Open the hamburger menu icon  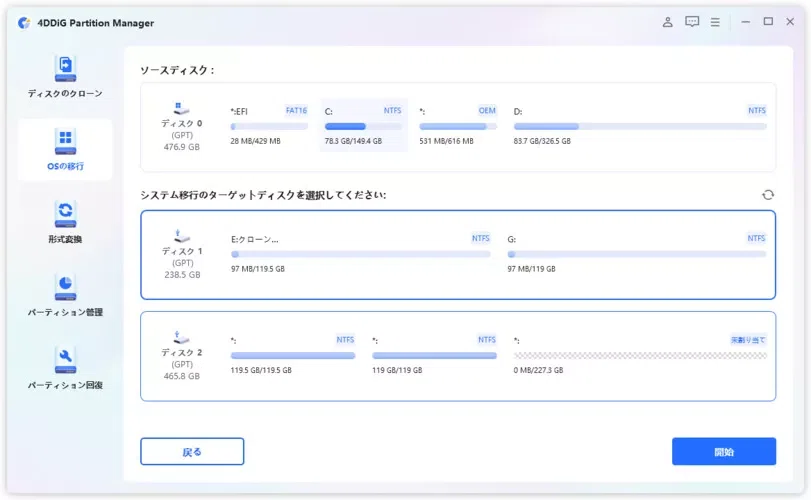[715, 22]
